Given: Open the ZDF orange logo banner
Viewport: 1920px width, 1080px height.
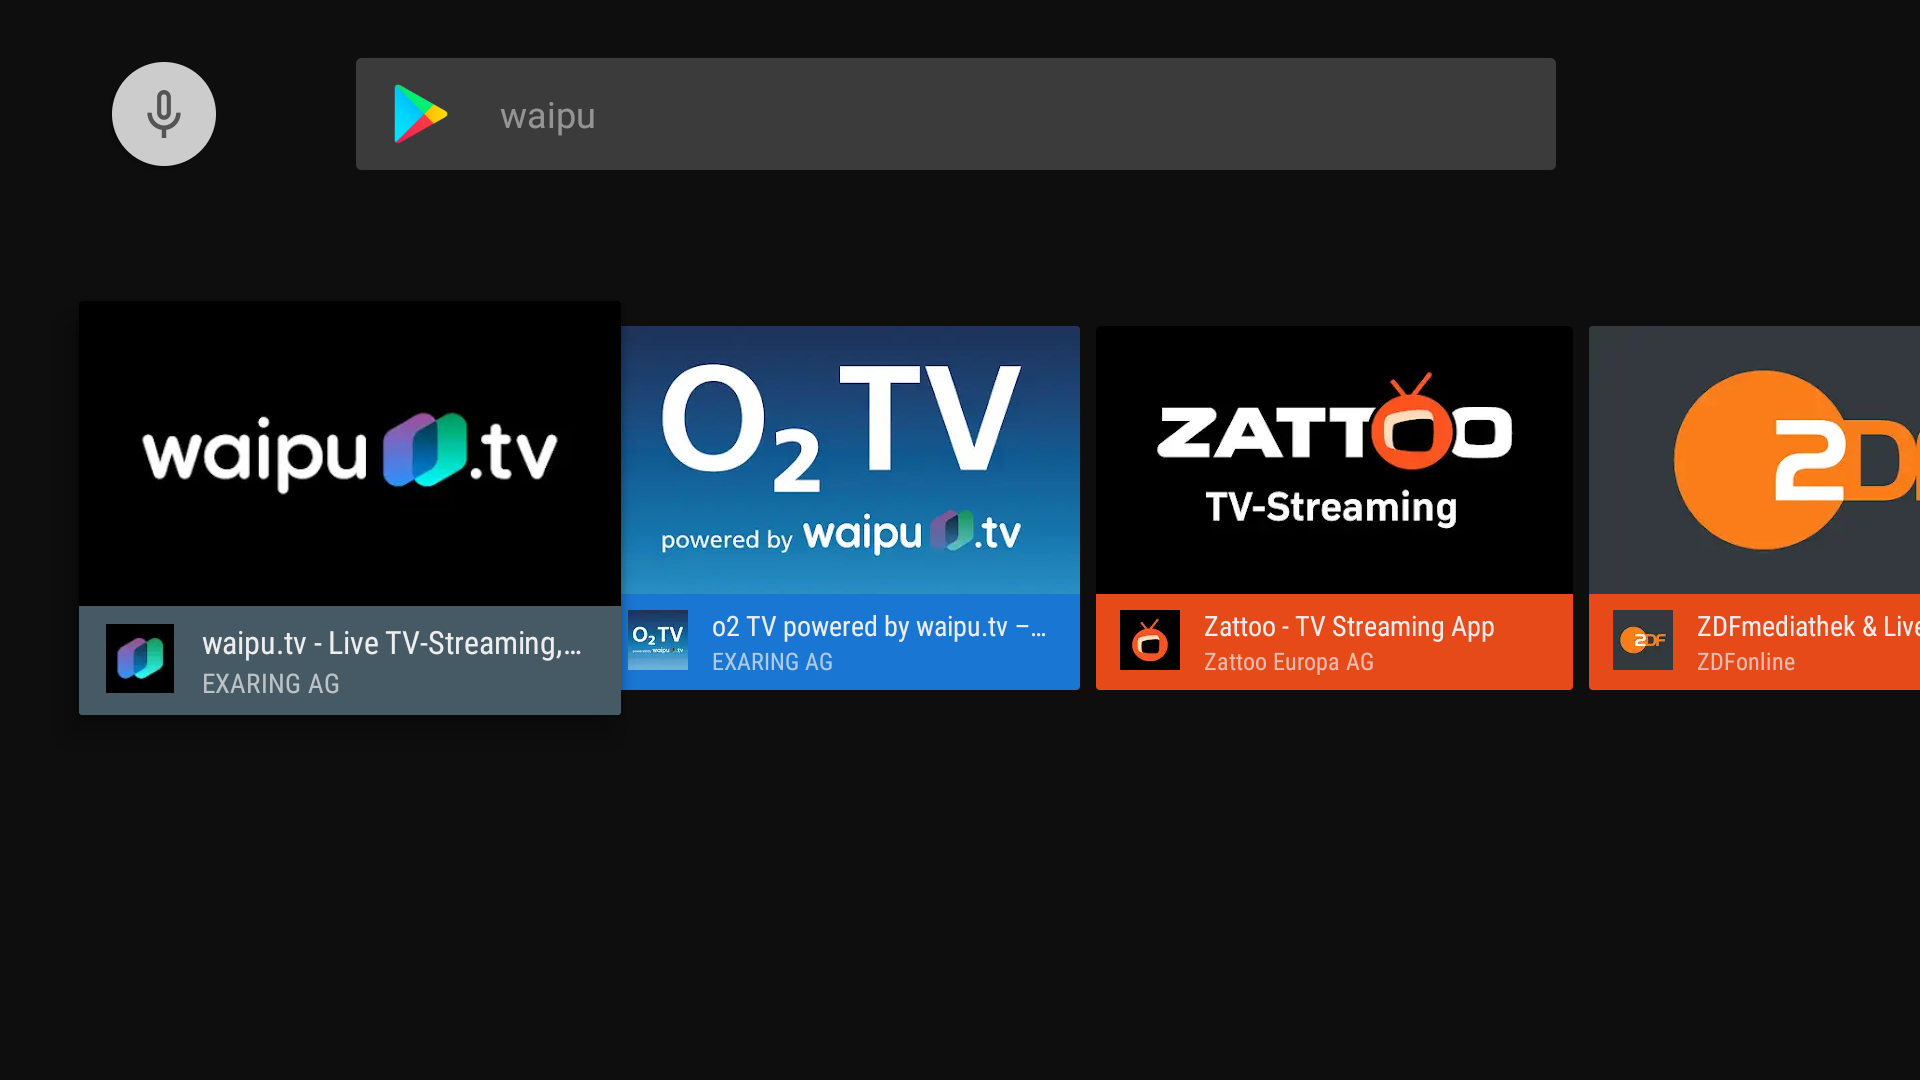Looking at the screenshot, I should coord(1754,460).
